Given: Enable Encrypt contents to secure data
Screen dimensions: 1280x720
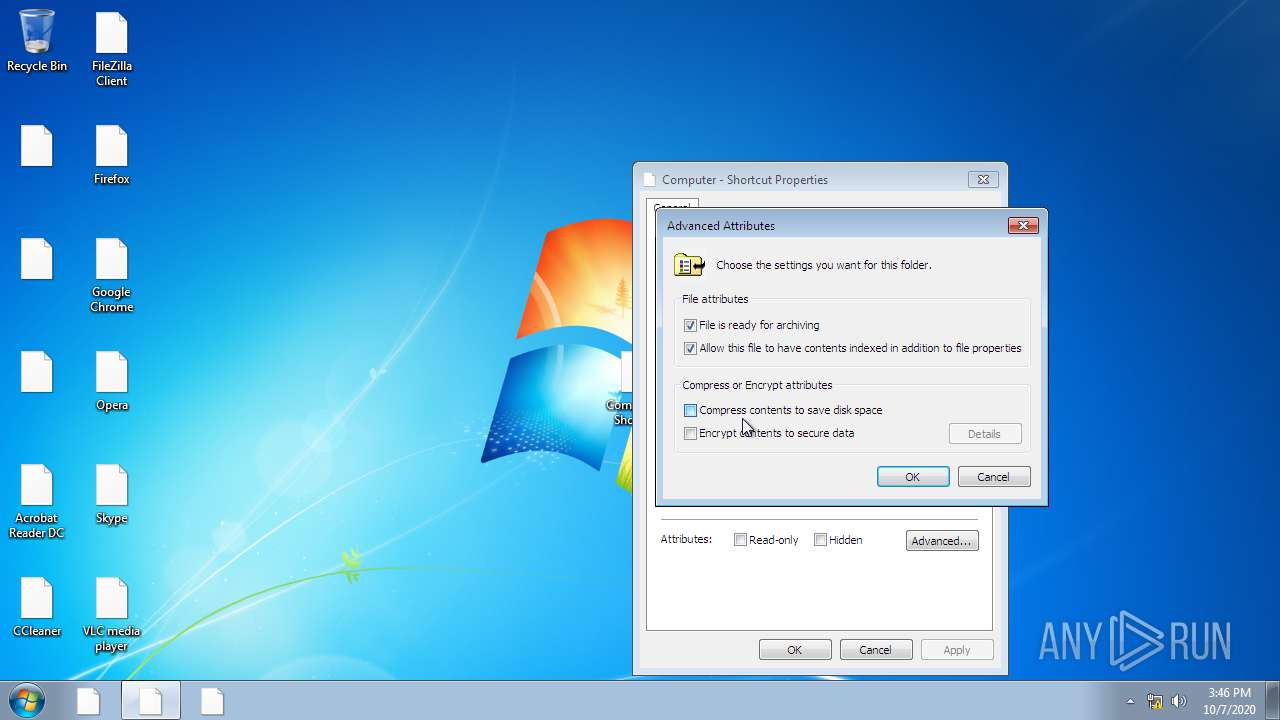Looking at the screenshot, I should tap(690, 433).
